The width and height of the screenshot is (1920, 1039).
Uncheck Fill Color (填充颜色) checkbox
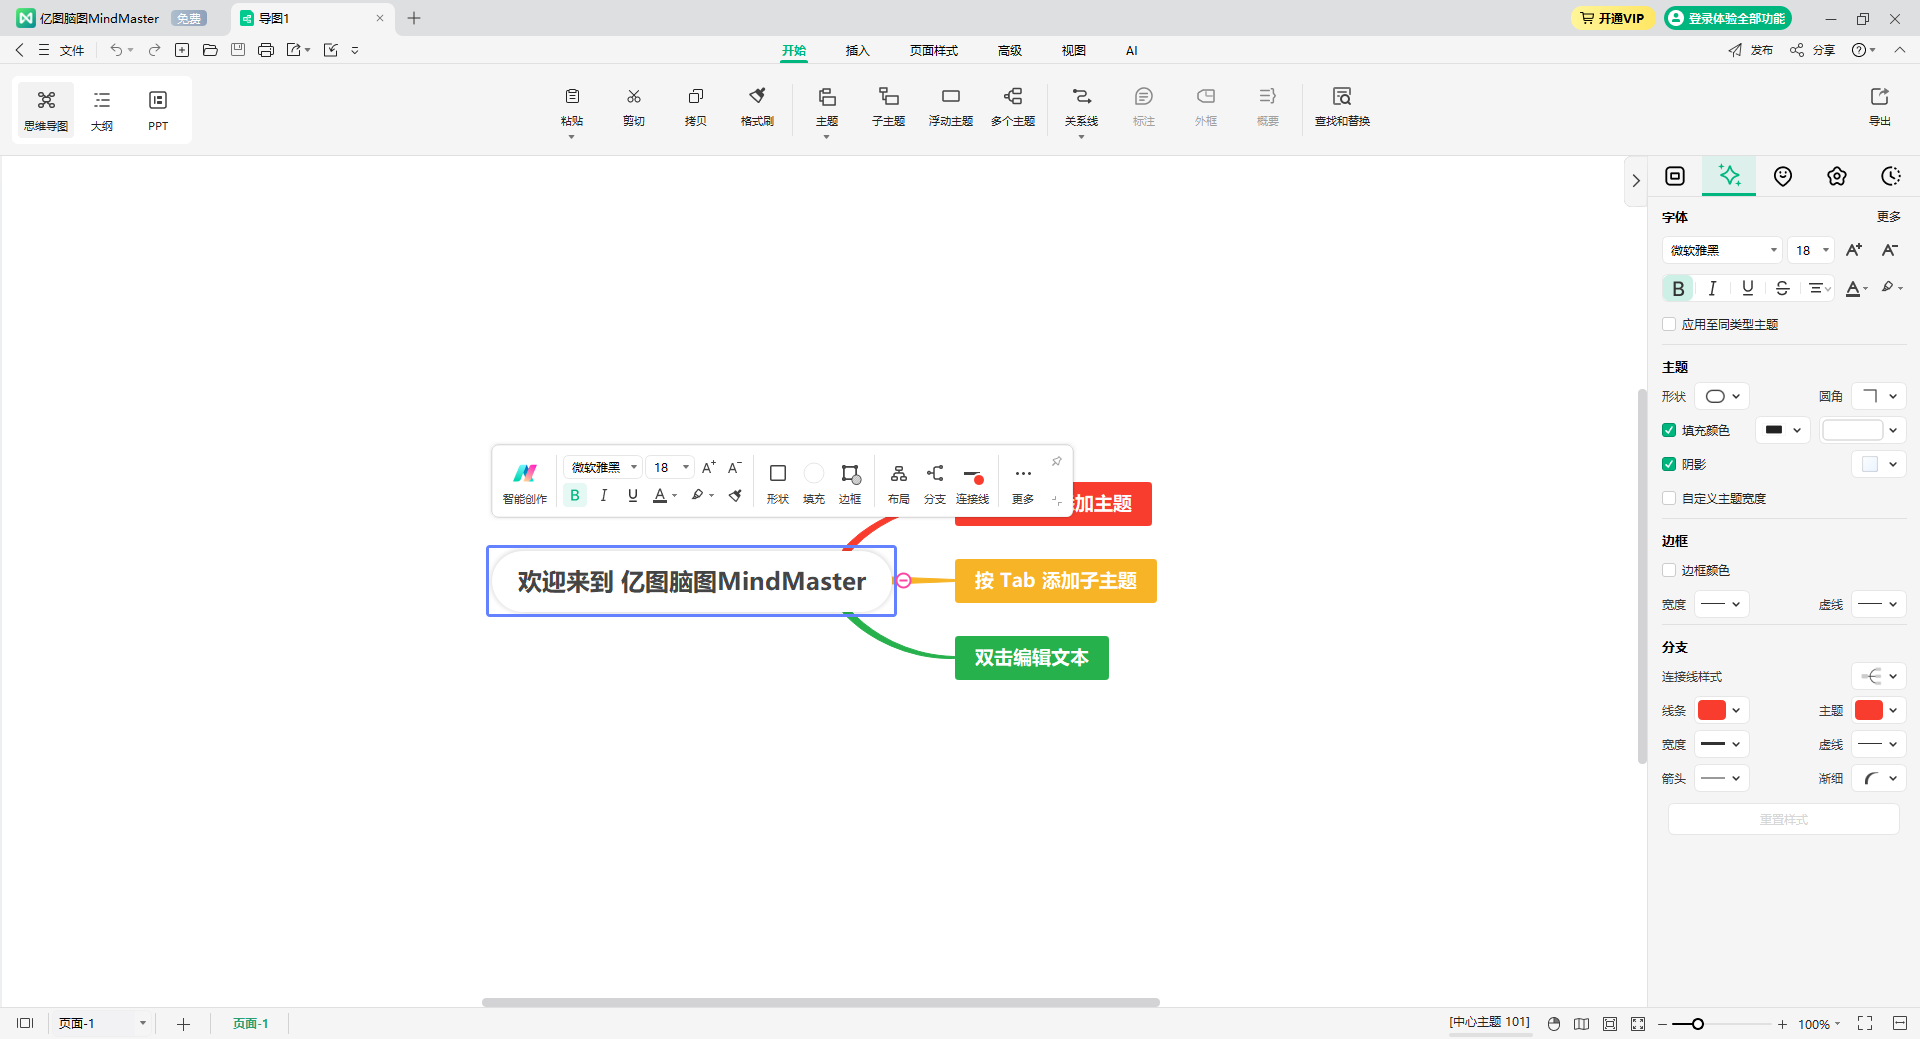pyautogui.click(x=1669, y=430)
